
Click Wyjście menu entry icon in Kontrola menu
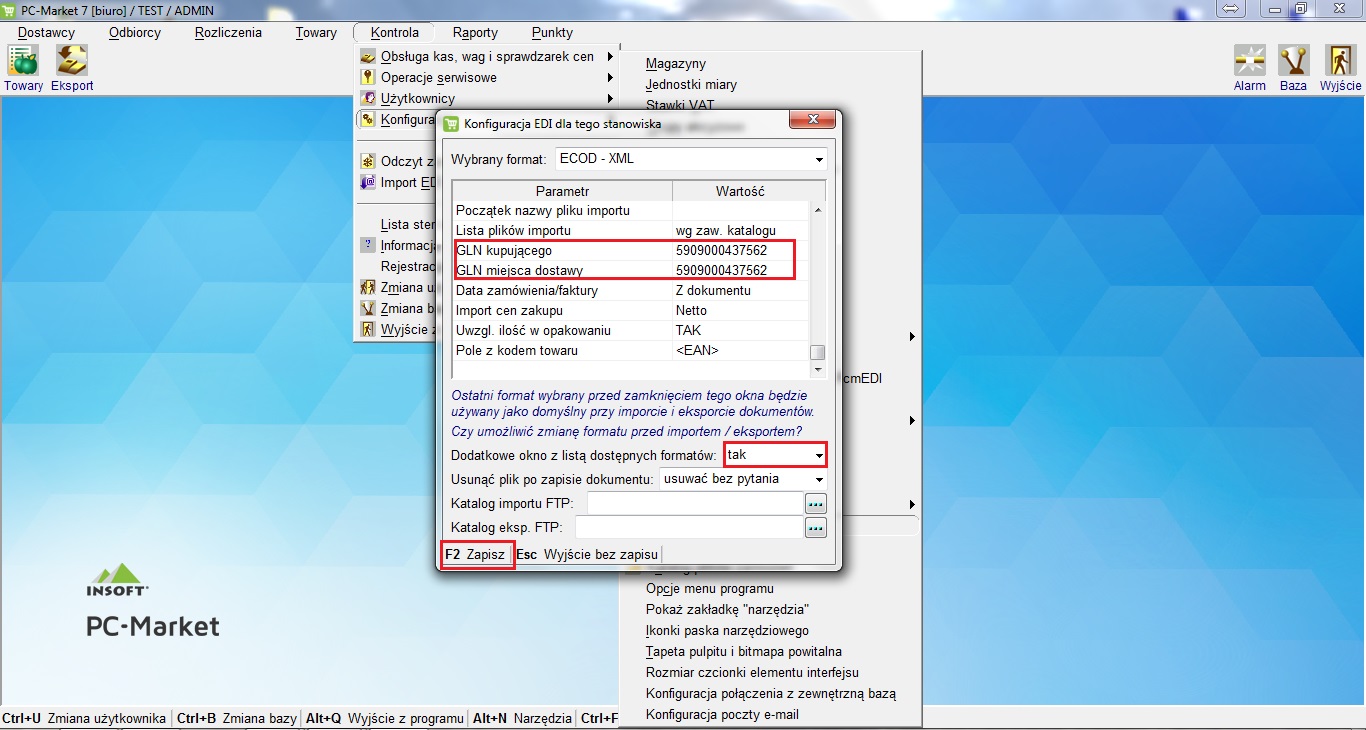pyautogui.click(x=367, y=330)
